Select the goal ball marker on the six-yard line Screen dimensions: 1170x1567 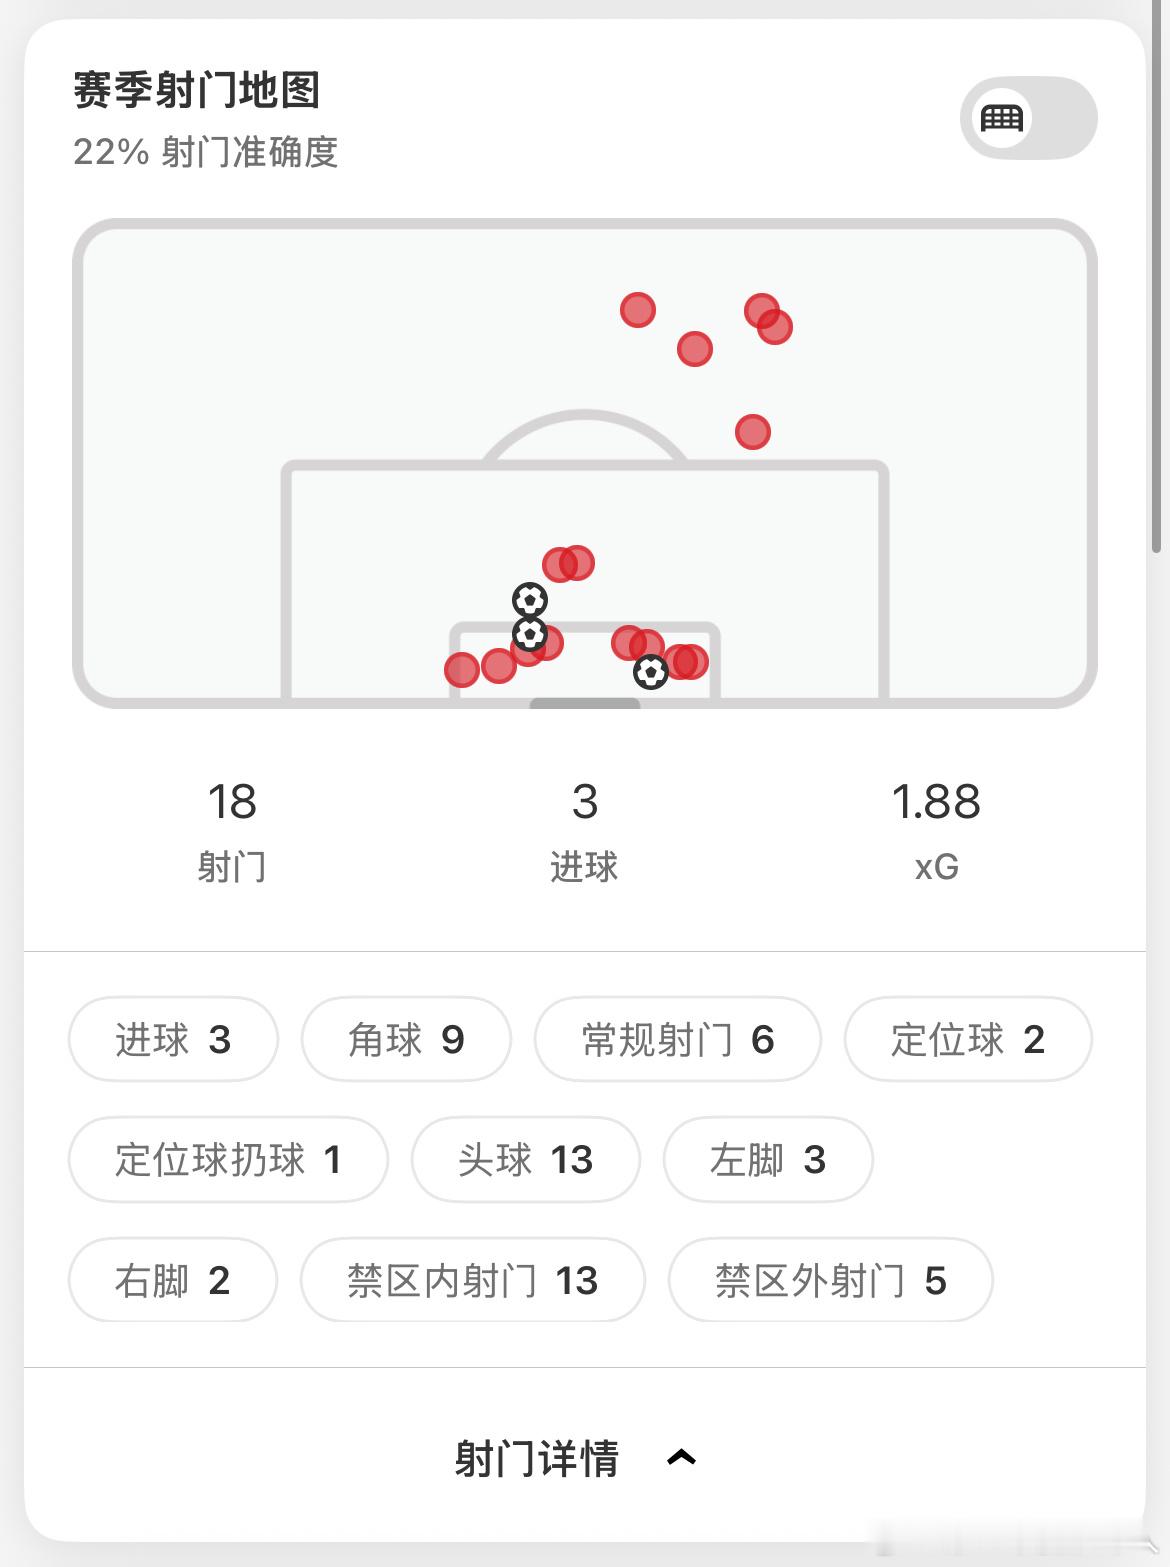(530, 633)
